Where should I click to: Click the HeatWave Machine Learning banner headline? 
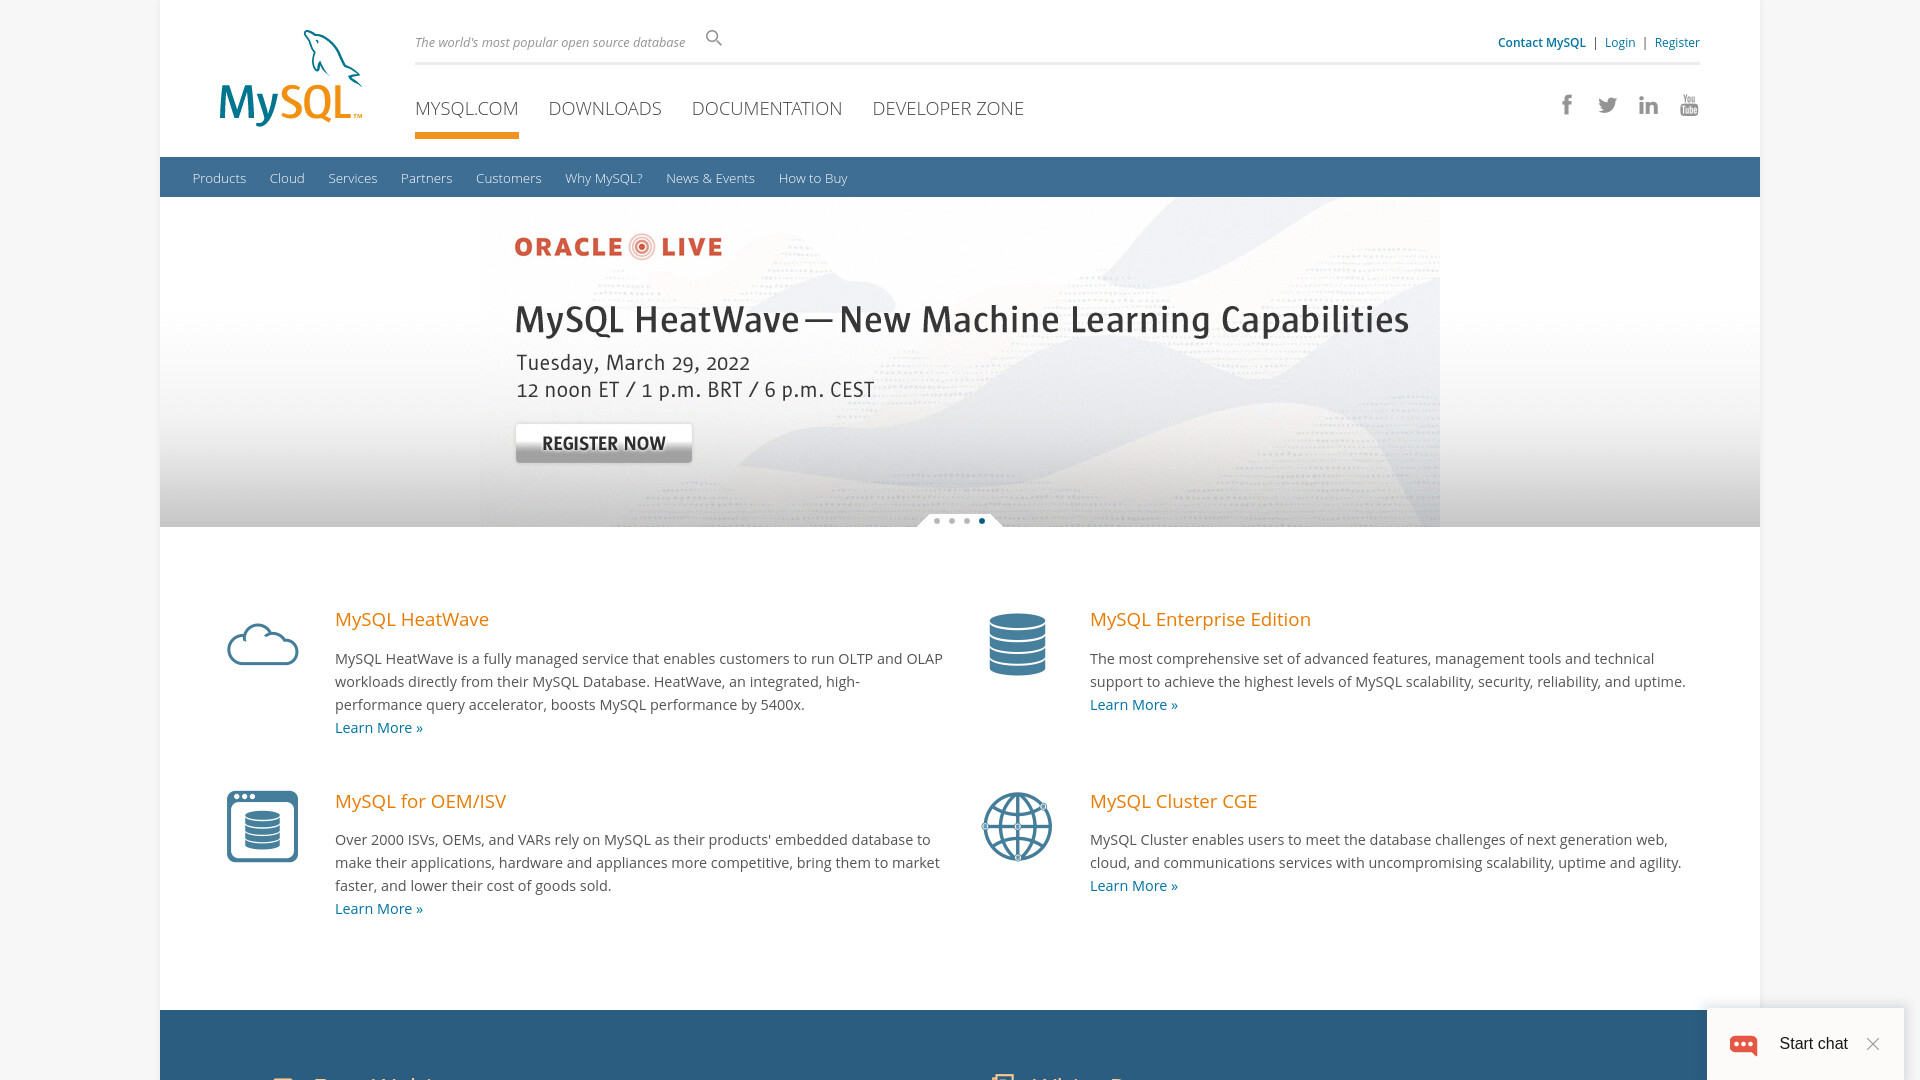[961, 320]
